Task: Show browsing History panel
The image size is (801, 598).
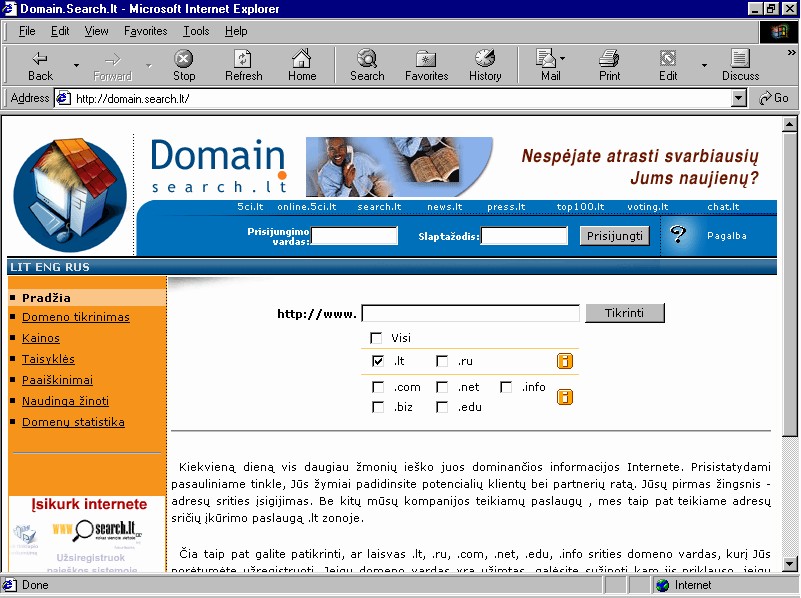Action: coord(485,65)
